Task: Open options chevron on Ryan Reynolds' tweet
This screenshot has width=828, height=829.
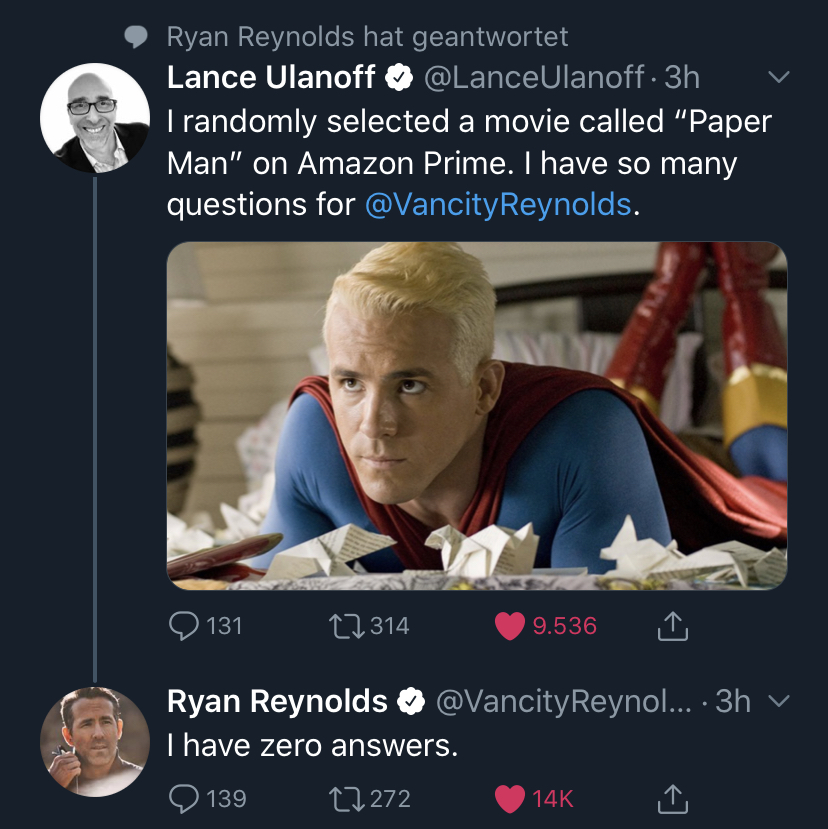Action: pos(777,702)
